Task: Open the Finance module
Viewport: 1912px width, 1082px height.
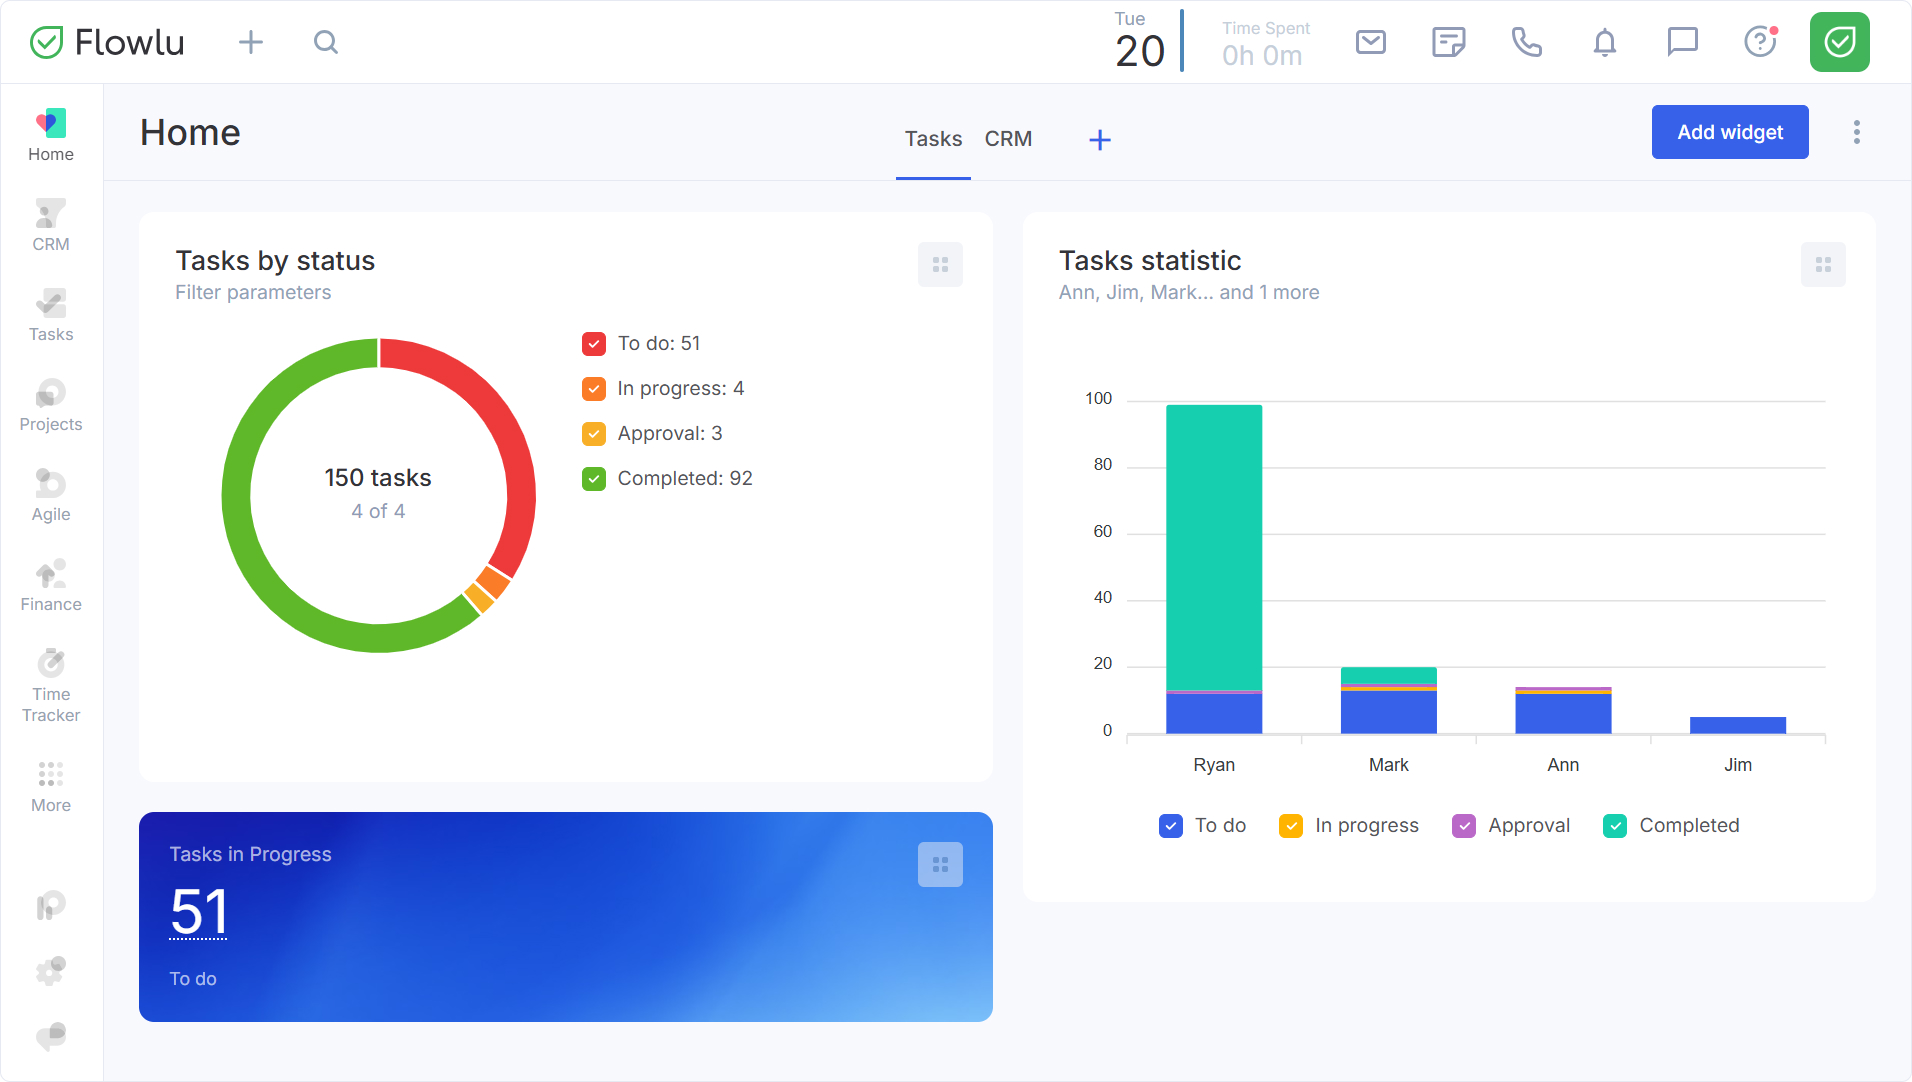Action: 50,584
